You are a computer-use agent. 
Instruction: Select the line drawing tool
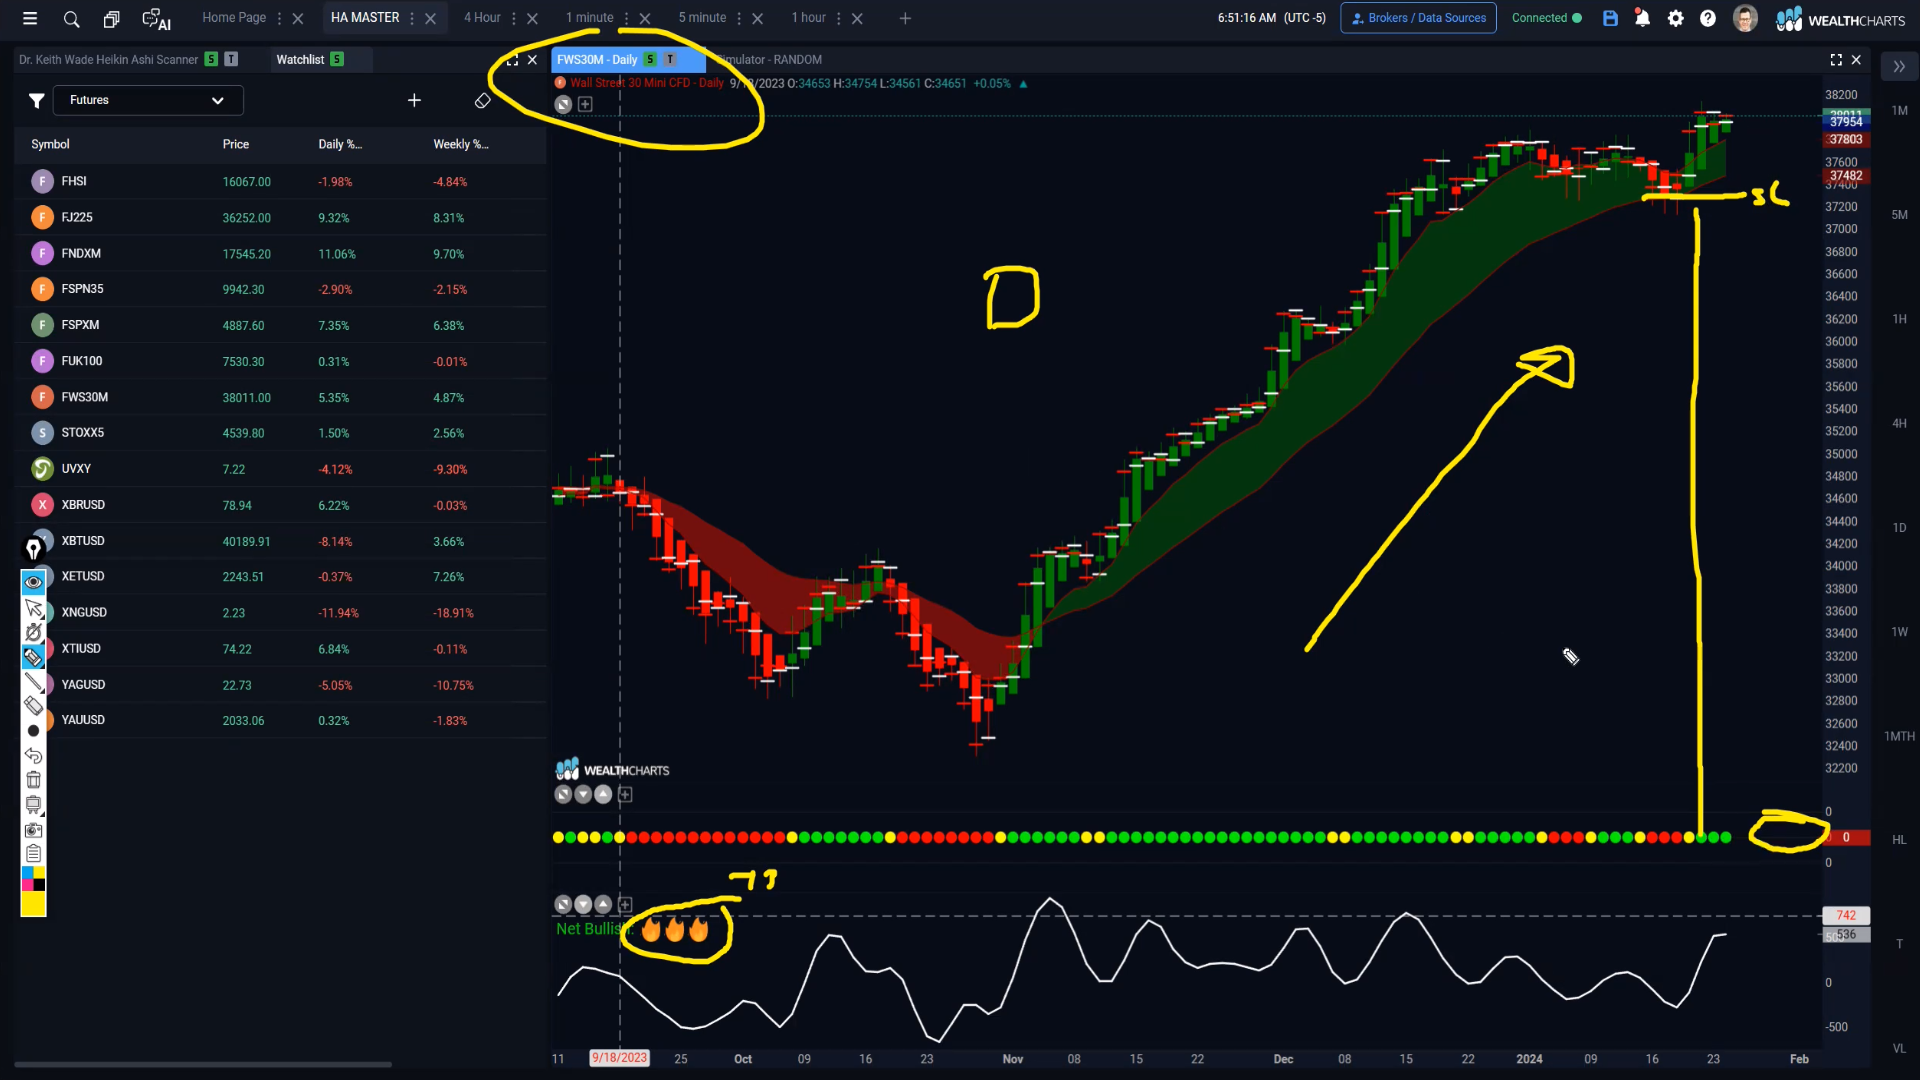(33, 682)
